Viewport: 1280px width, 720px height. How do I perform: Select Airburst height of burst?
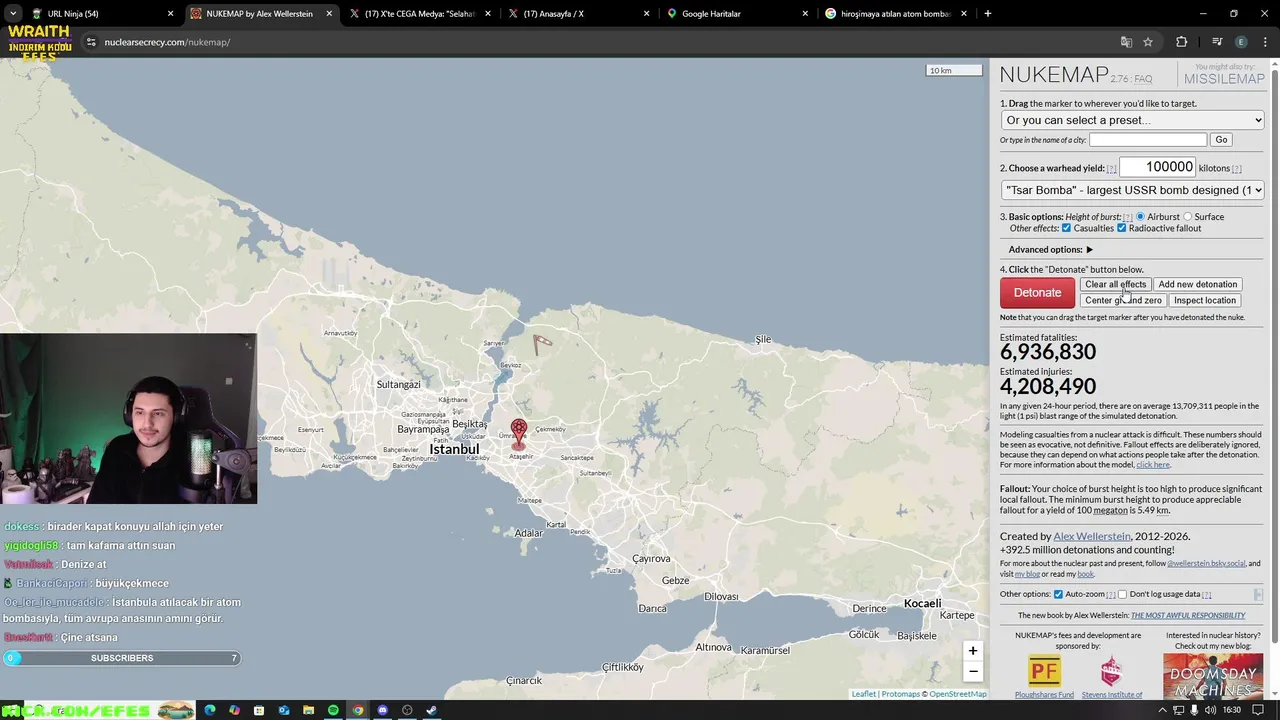1140,217
